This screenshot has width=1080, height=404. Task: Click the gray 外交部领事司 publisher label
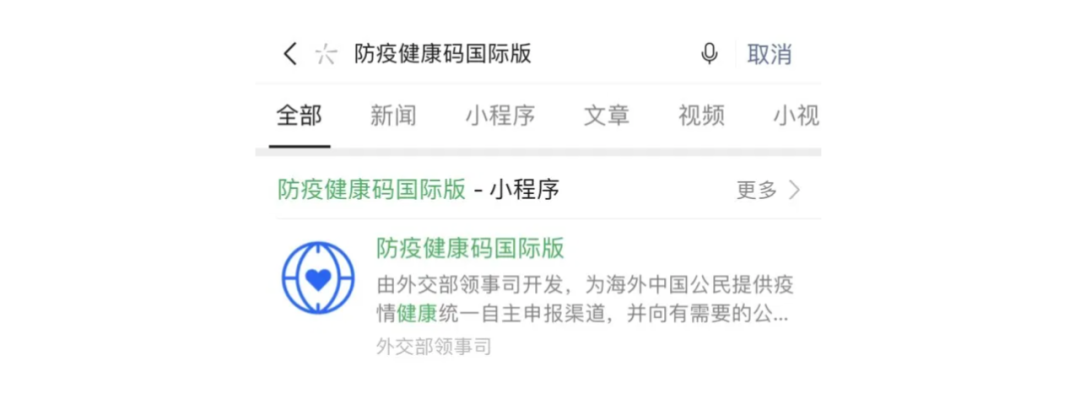(434, 346)
